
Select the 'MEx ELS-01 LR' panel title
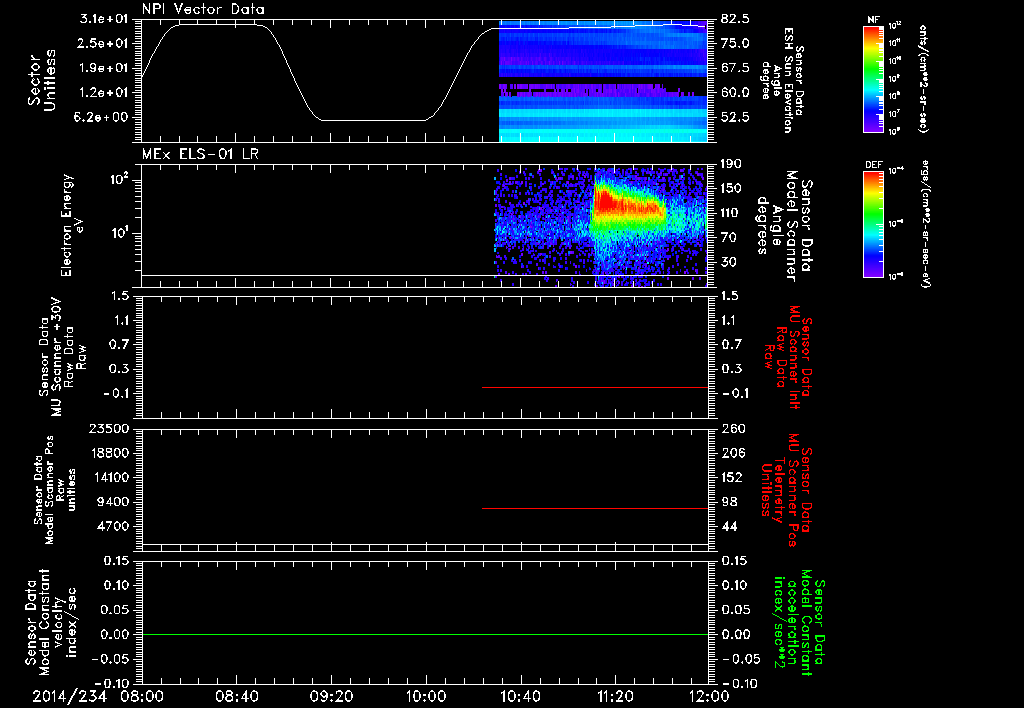(200, 154)
